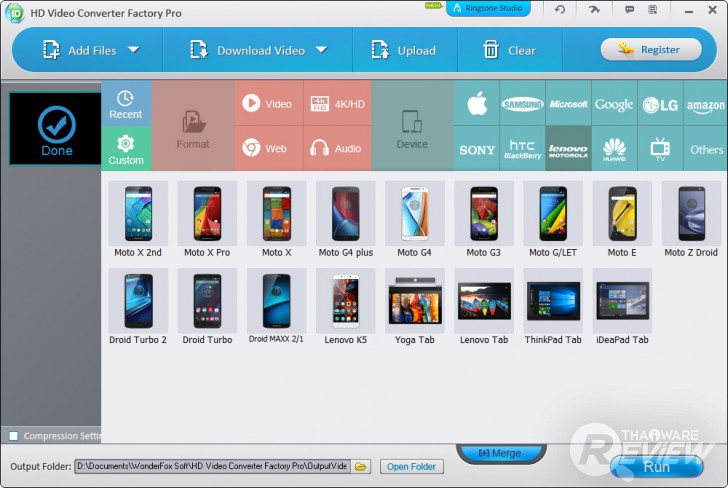Select the Moto G4 plus profile
Viewport: 728px width, 488px height.
coord(345,220)
